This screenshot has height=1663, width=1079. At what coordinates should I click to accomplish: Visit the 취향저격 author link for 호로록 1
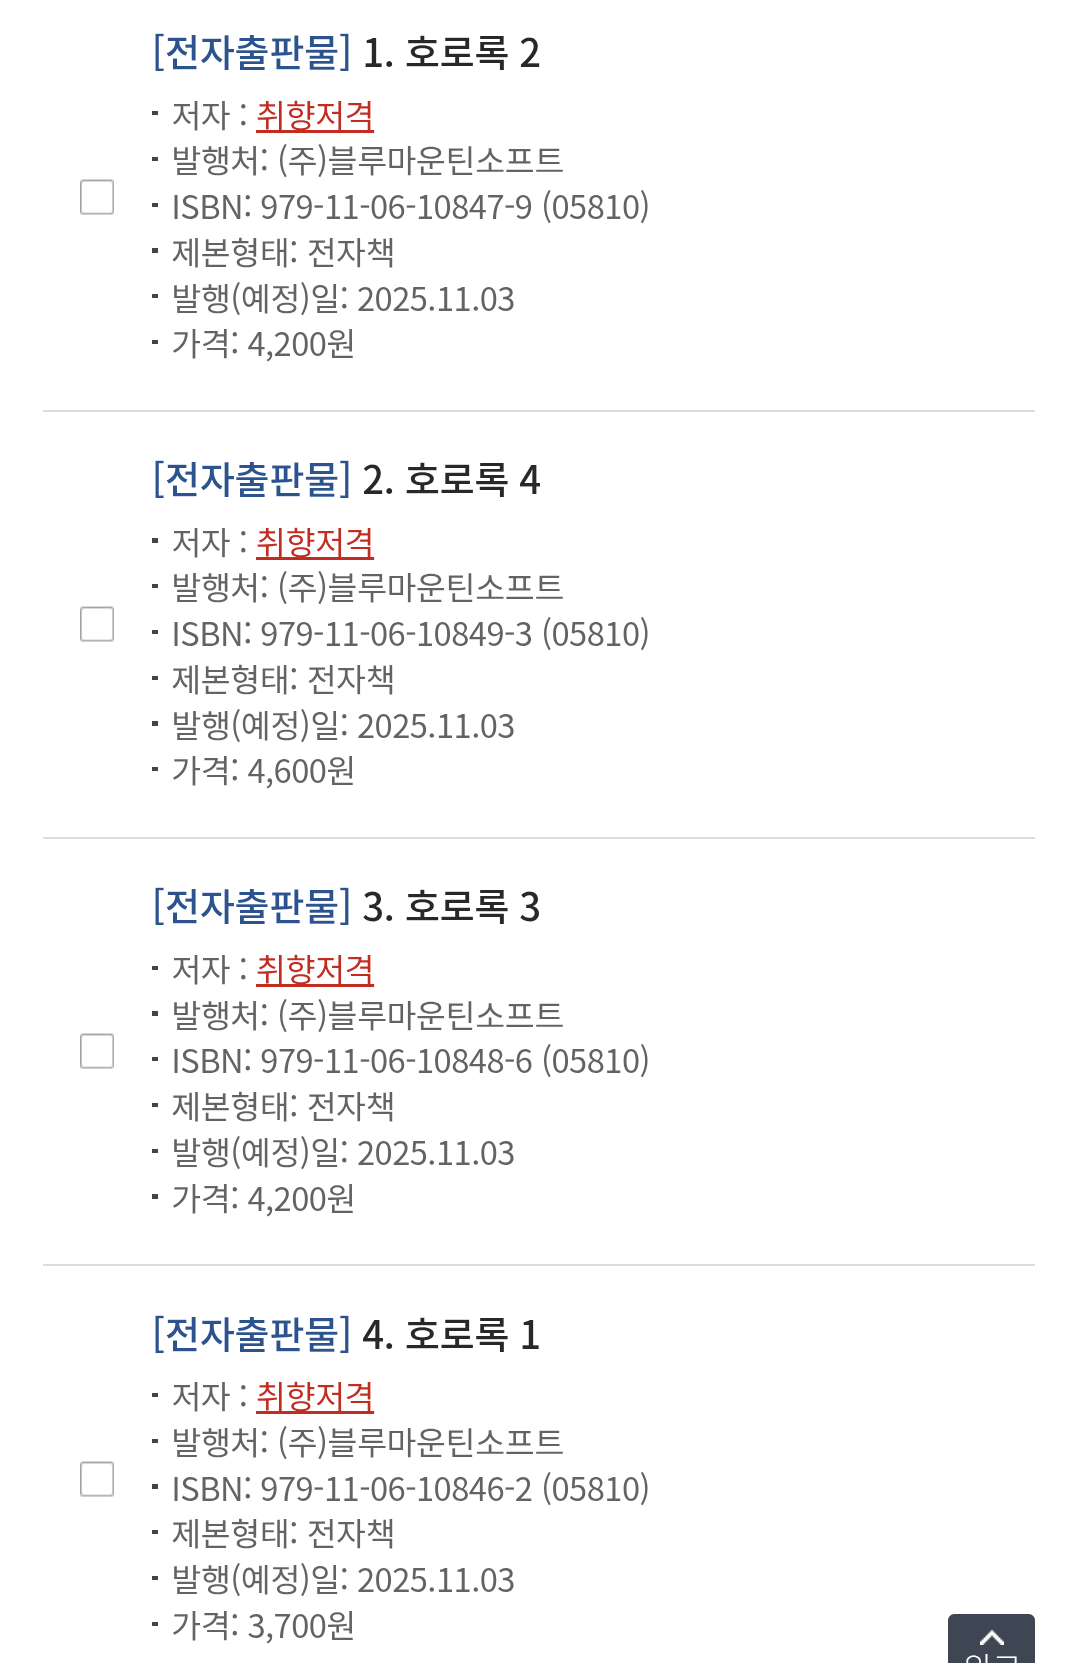(x=315, y=1397)
